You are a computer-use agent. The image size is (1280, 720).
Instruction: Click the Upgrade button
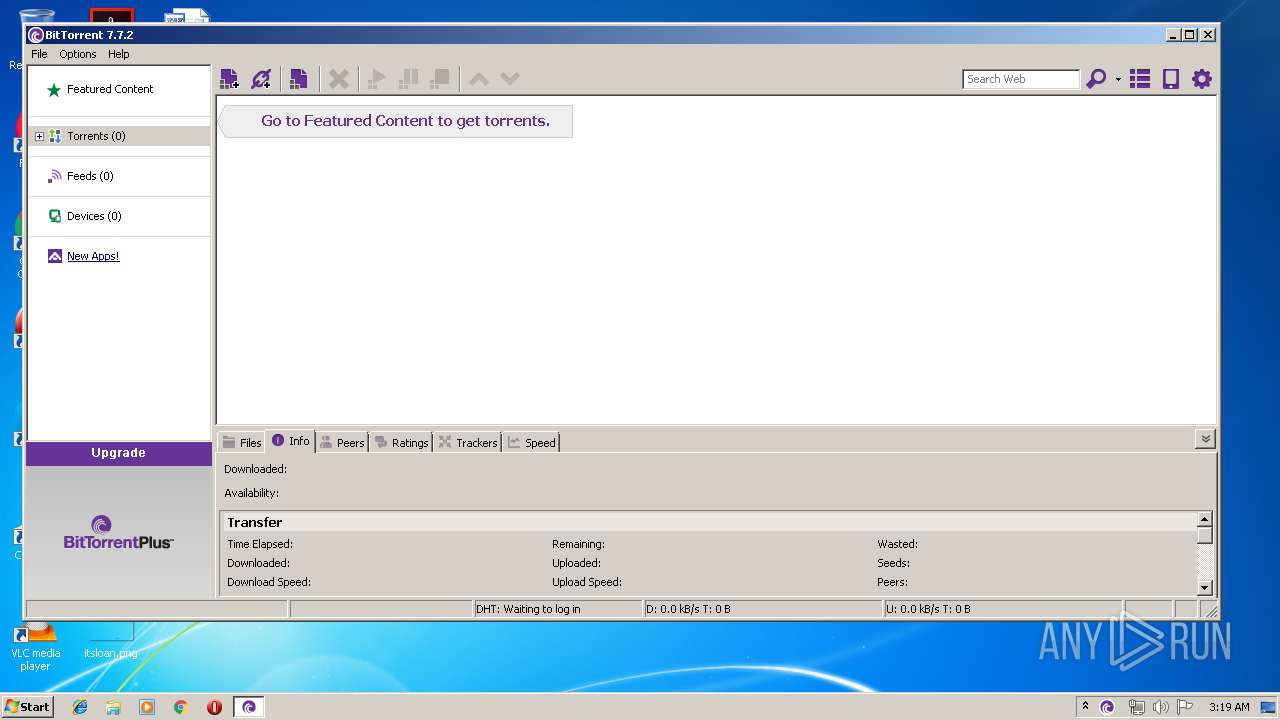tap(119, 453)
